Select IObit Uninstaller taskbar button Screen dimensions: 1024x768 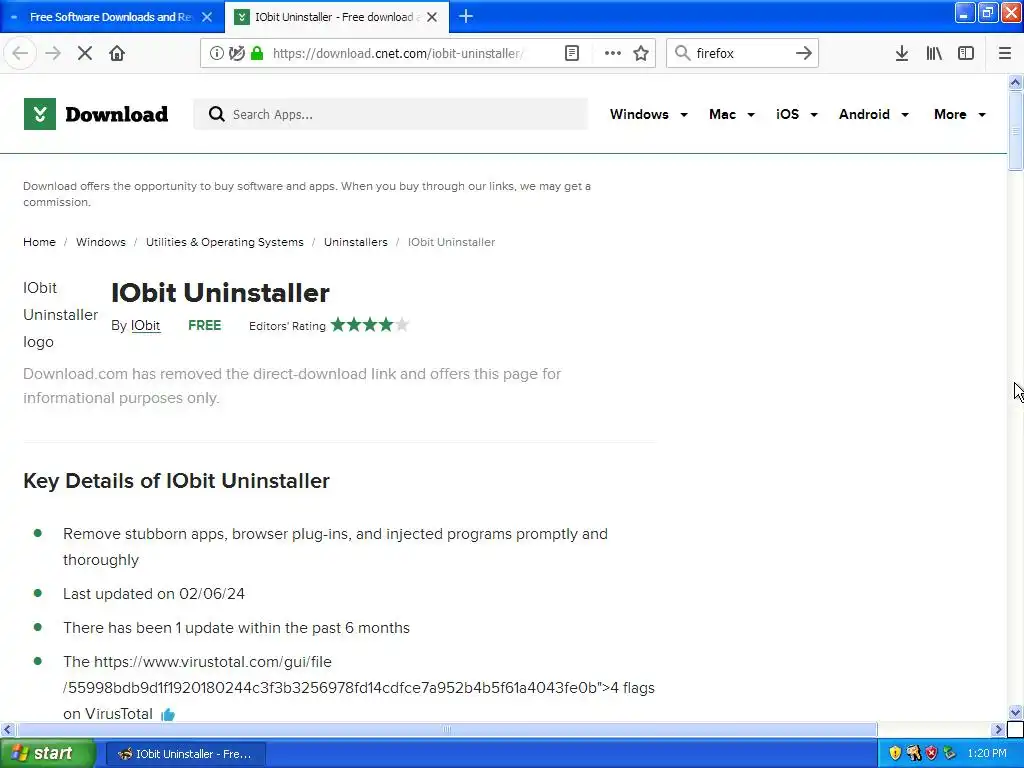tap(185, 754)
